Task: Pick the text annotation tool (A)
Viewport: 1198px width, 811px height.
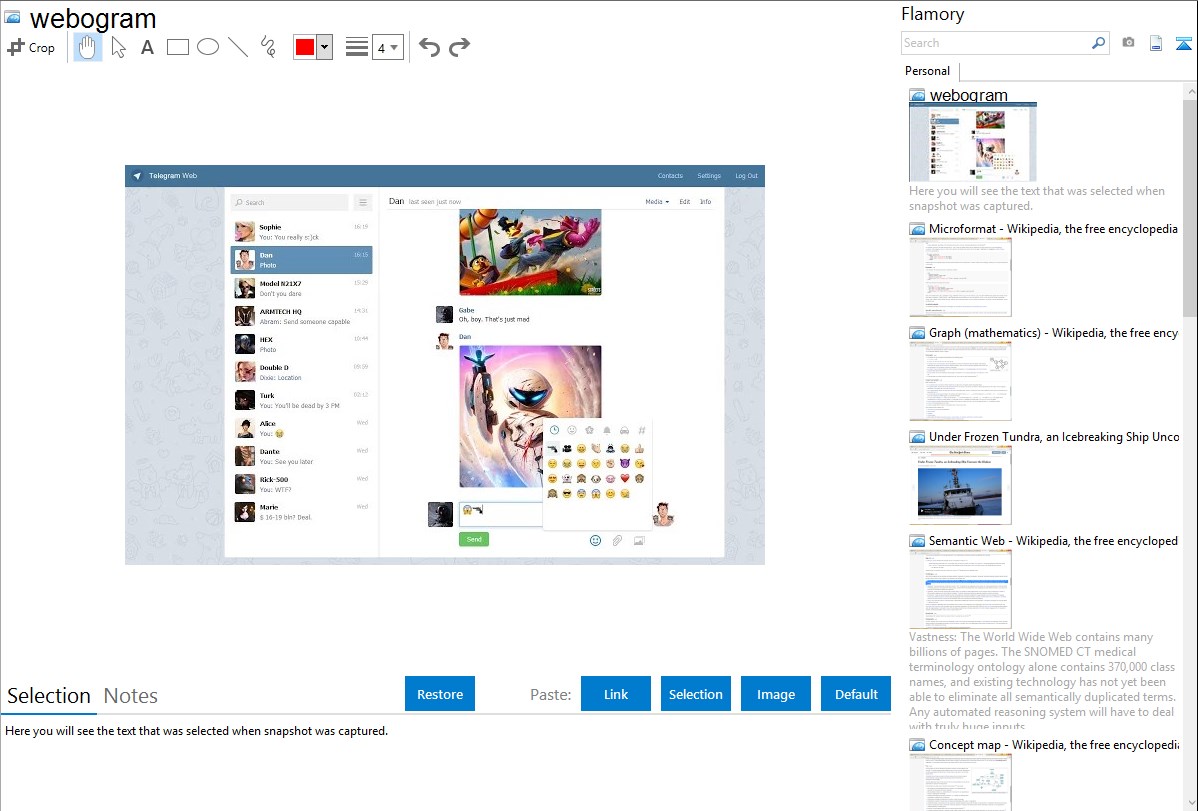Action: (x=147, y=47)
